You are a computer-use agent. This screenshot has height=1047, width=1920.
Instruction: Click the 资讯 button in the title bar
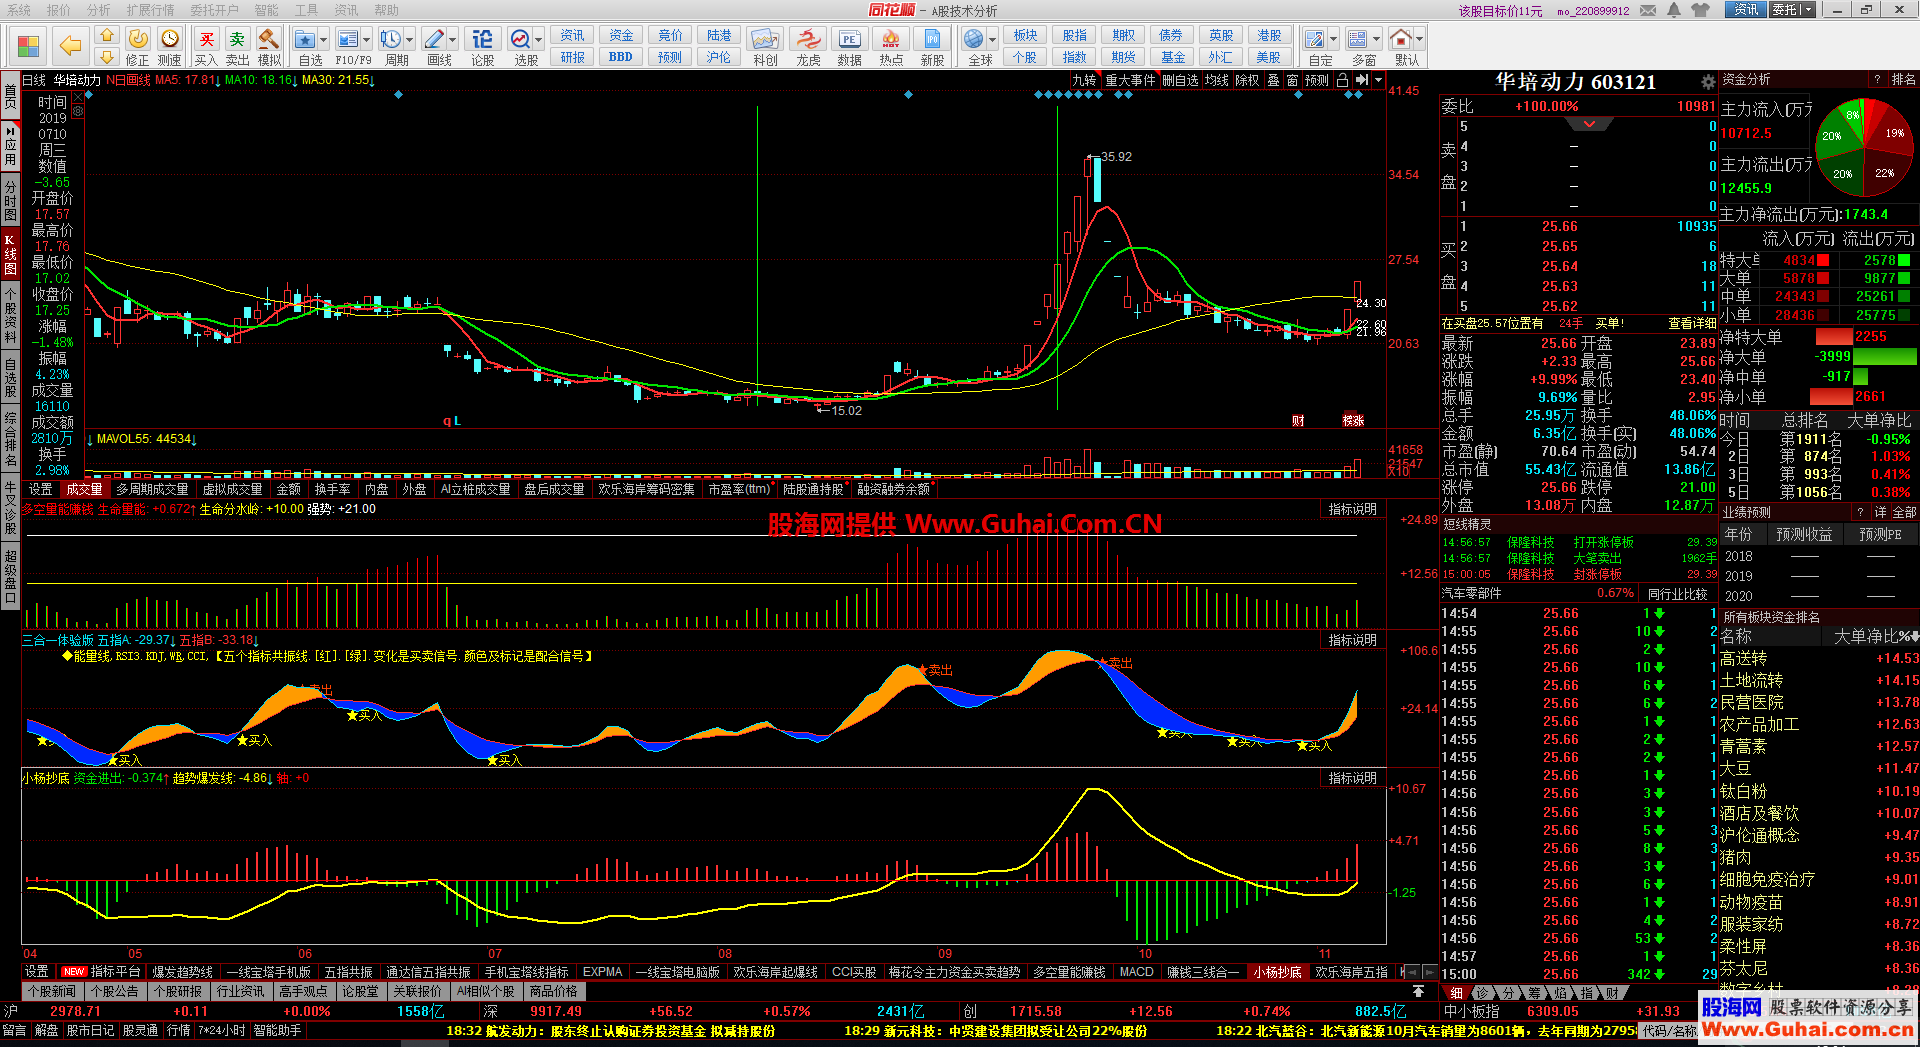[1746, 10]
